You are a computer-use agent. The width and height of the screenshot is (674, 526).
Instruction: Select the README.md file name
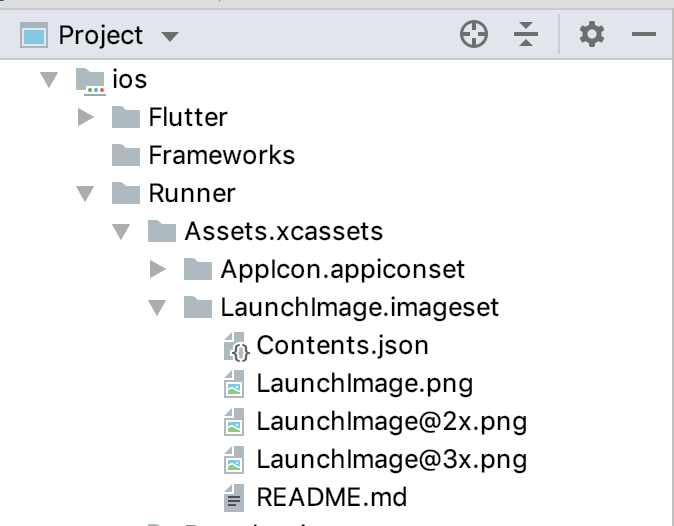(x=331, y=497)
